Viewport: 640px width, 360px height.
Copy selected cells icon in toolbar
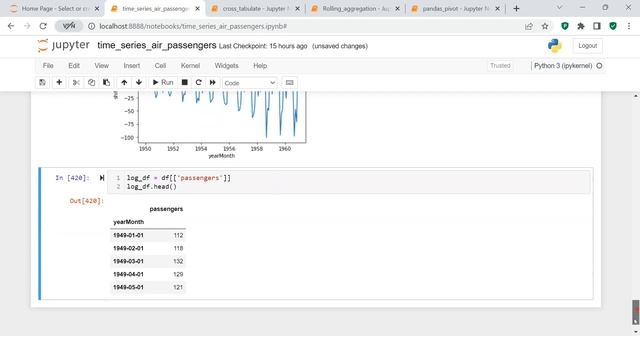click(x=91, y=82)
